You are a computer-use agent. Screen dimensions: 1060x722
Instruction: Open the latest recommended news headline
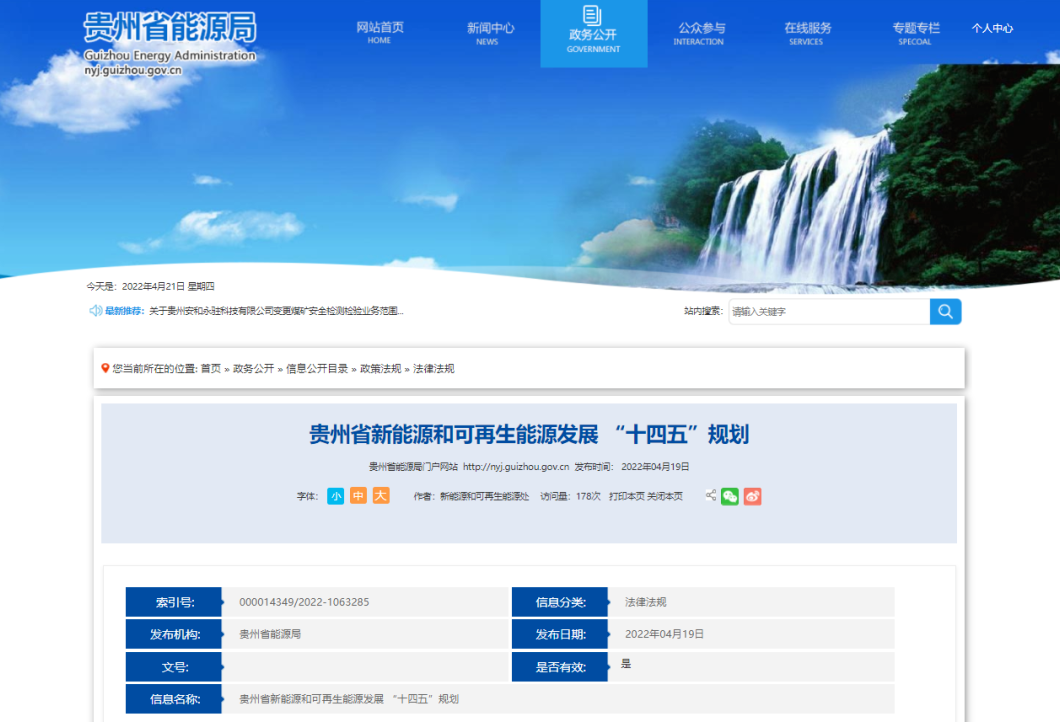pos(276,311)
